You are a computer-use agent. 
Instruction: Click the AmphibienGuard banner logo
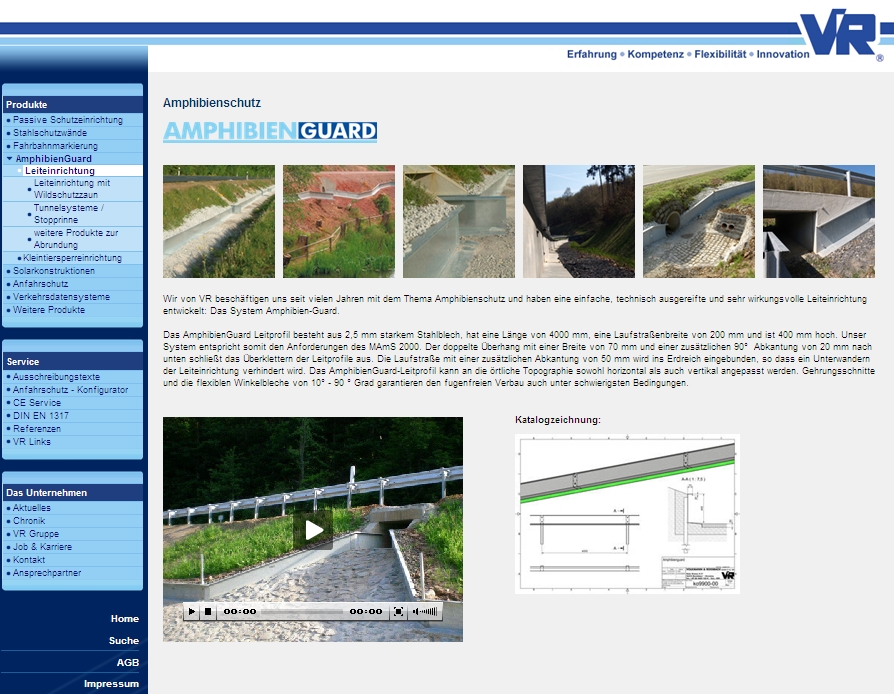coord(270,131)
